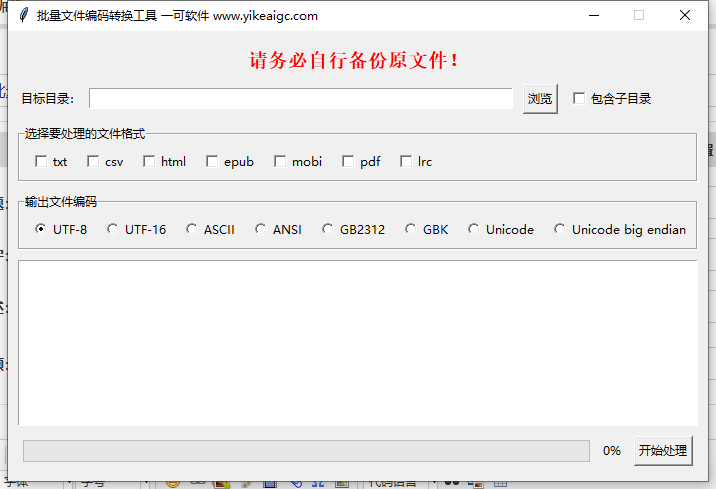Click inside the log output text area
The width and height of the screenshot is (716, 489).
(x=358, y=343)
